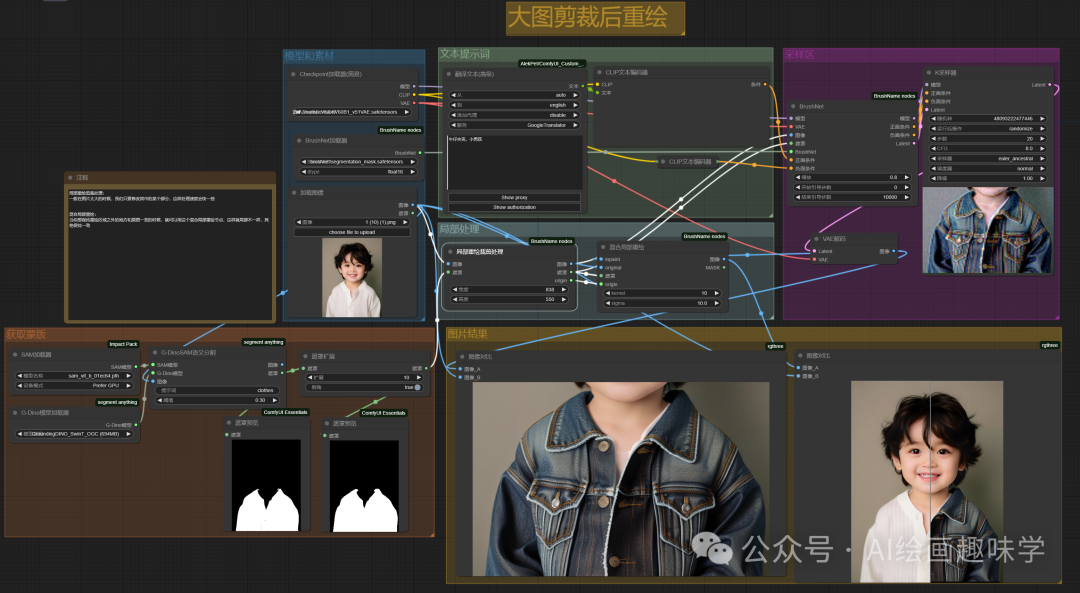The height and width of the screenshot is (593, 1080).
Task: Open the dtype float16 combo
Action: (358, 171)
